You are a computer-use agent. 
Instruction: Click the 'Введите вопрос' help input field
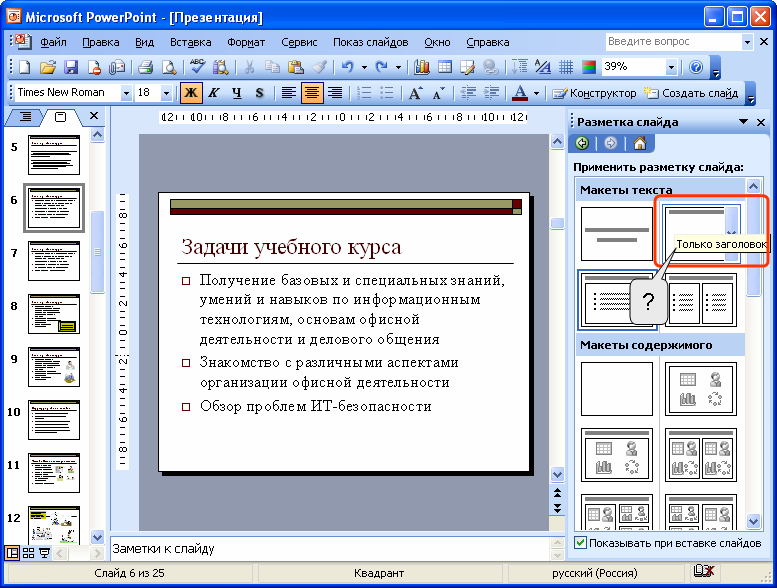tap(673, 42)
